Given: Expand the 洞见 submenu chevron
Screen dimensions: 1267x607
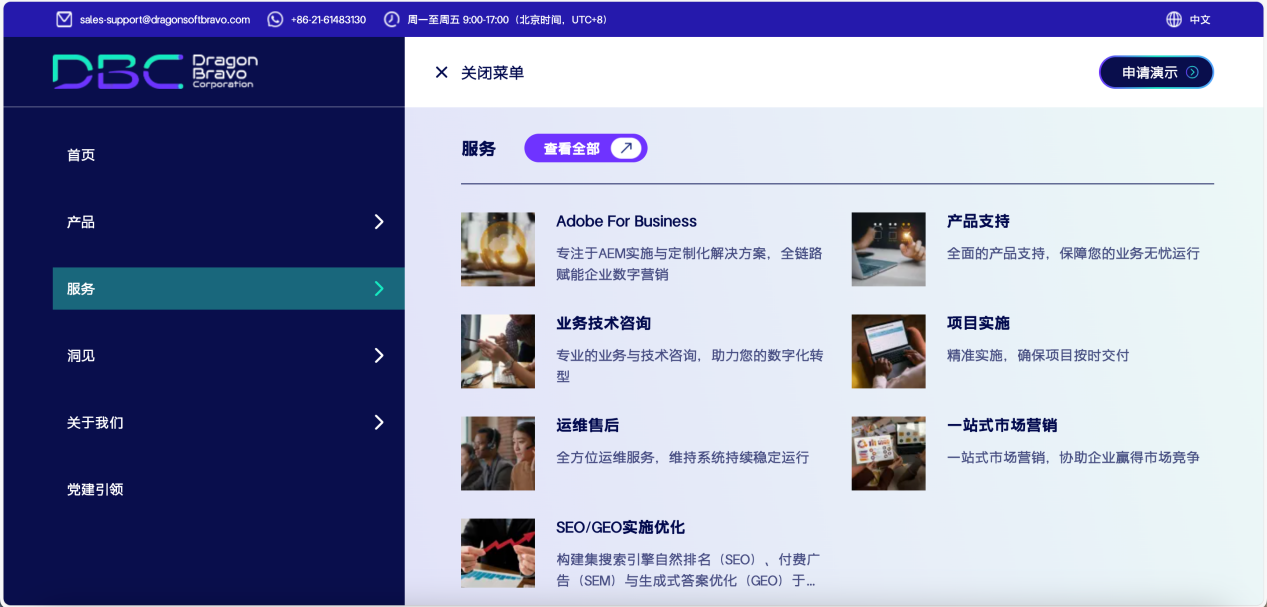Looking at the screenshot, I should (378, 355).
